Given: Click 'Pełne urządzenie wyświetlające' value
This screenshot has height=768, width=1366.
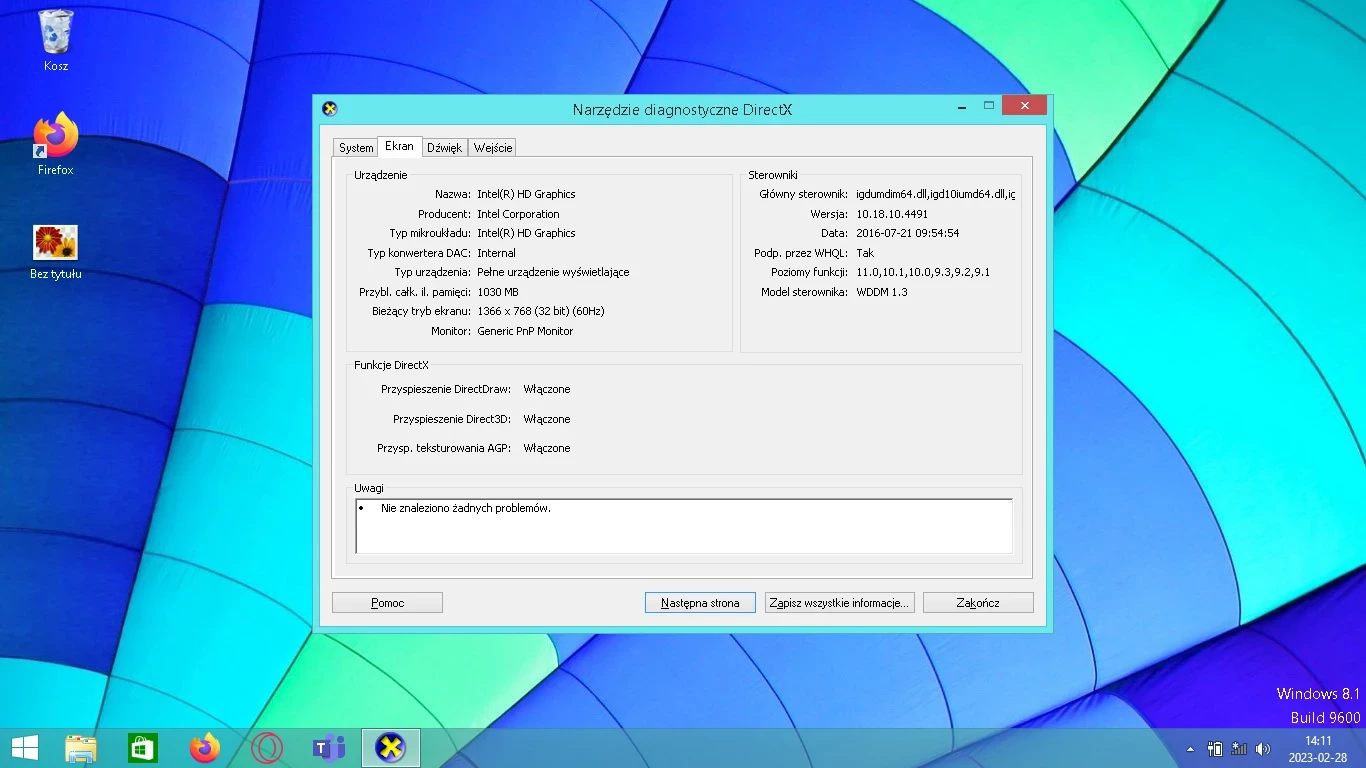Looking at the screenshot, I should coord(553,272).
